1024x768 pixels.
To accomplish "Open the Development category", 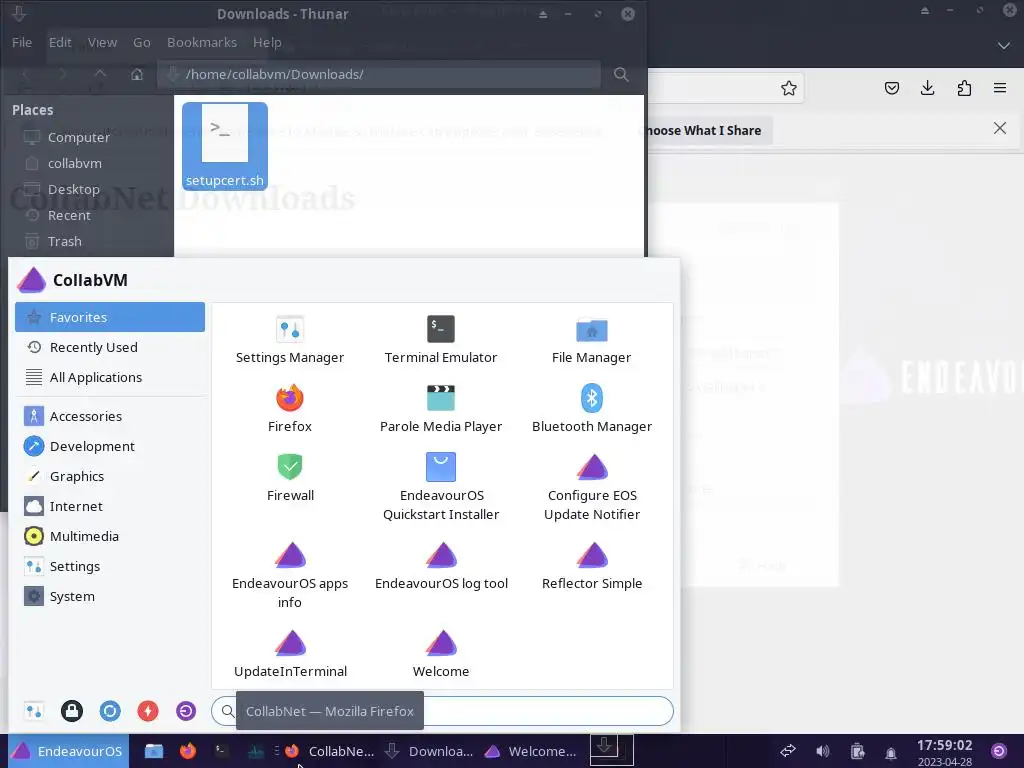I will click(x=110, y=446).
